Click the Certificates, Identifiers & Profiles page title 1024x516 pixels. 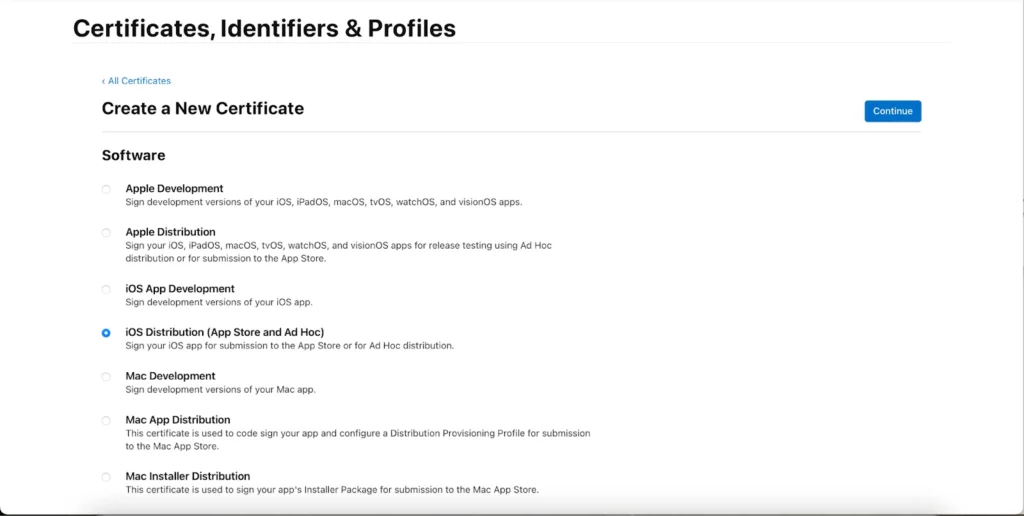pos(264,28)
